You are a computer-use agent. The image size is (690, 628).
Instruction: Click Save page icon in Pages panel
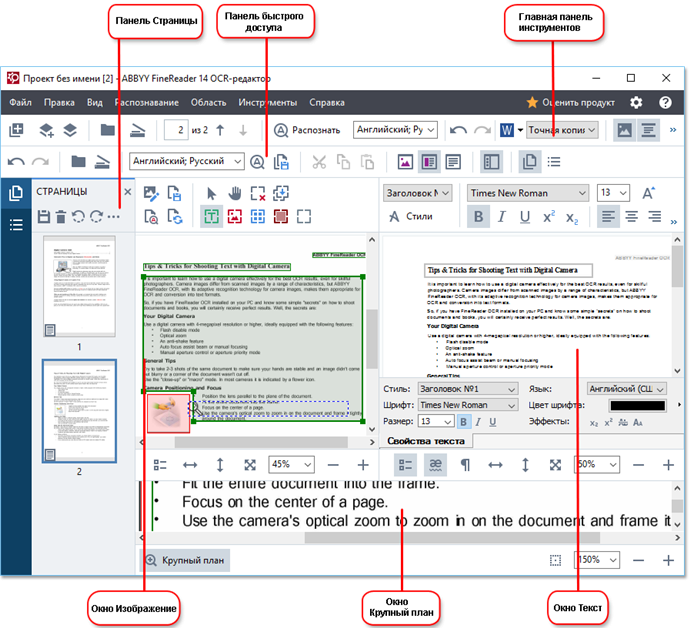click(44, 217)
